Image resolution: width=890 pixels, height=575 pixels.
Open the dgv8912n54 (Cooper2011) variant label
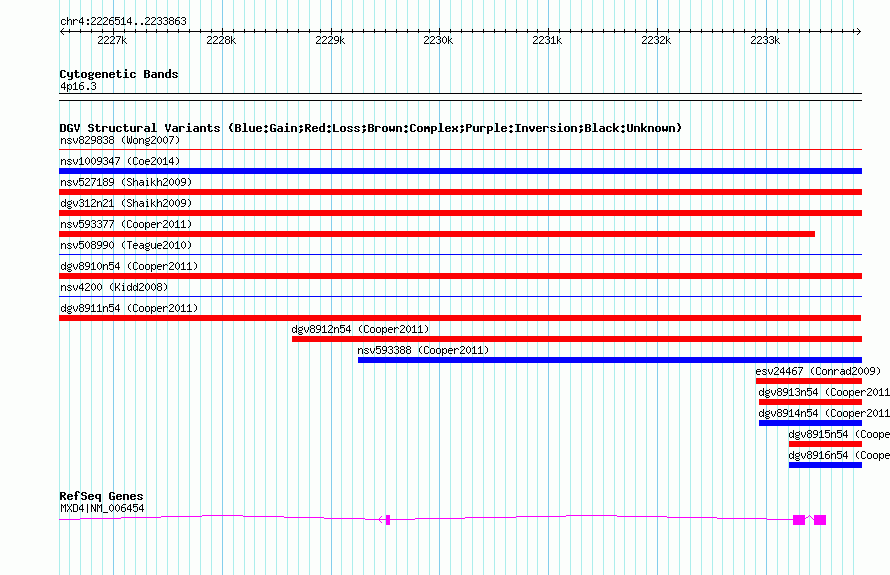tap(360, 329)
